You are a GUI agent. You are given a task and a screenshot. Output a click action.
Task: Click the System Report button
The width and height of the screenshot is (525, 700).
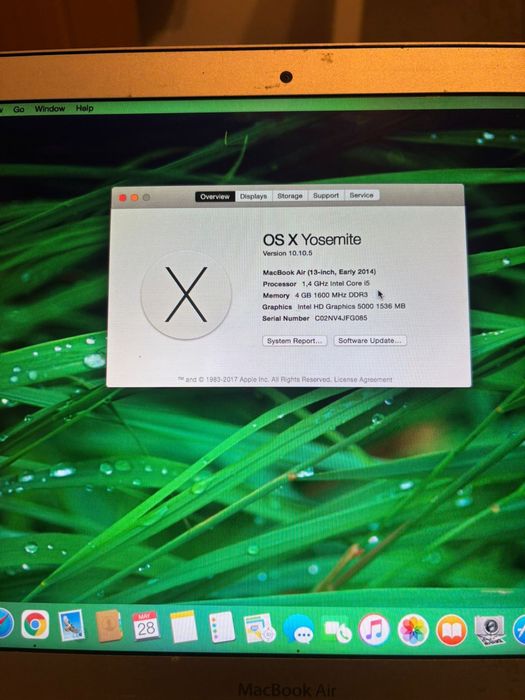pos(295,341)
